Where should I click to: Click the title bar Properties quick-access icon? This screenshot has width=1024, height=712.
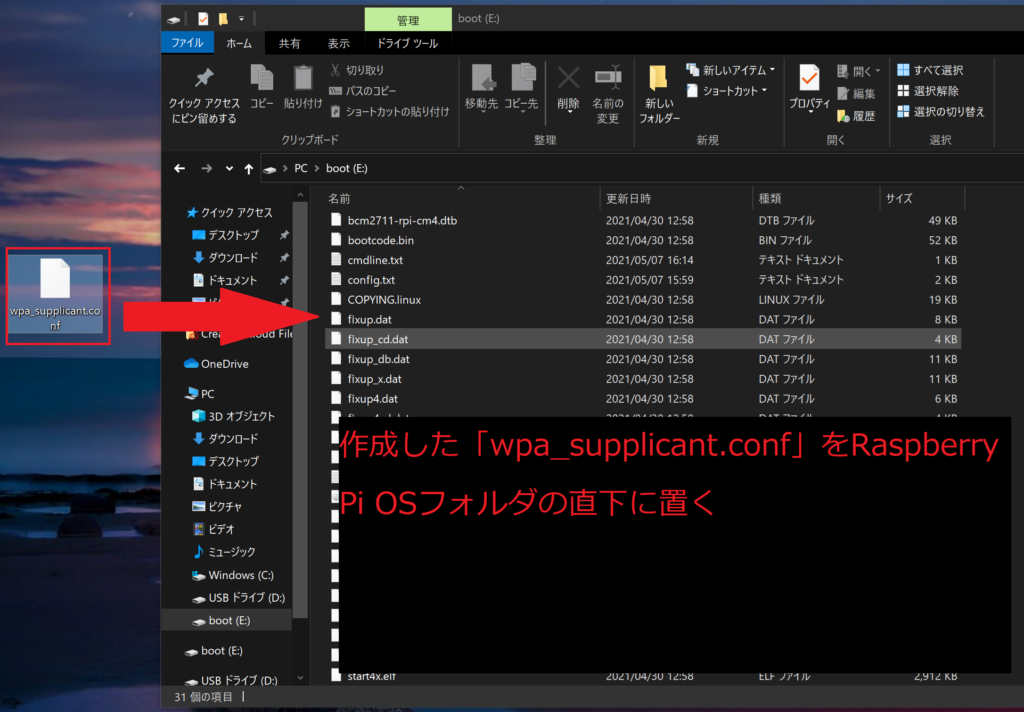(203, 19)
